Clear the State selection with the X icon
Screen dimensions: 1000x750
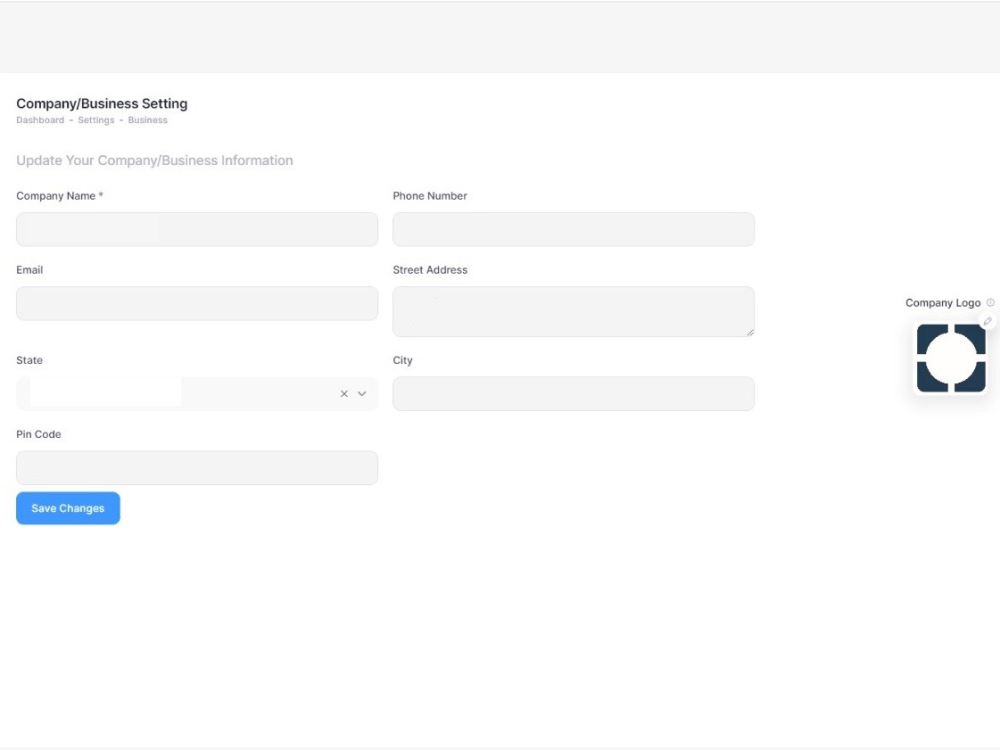[344, 394]
